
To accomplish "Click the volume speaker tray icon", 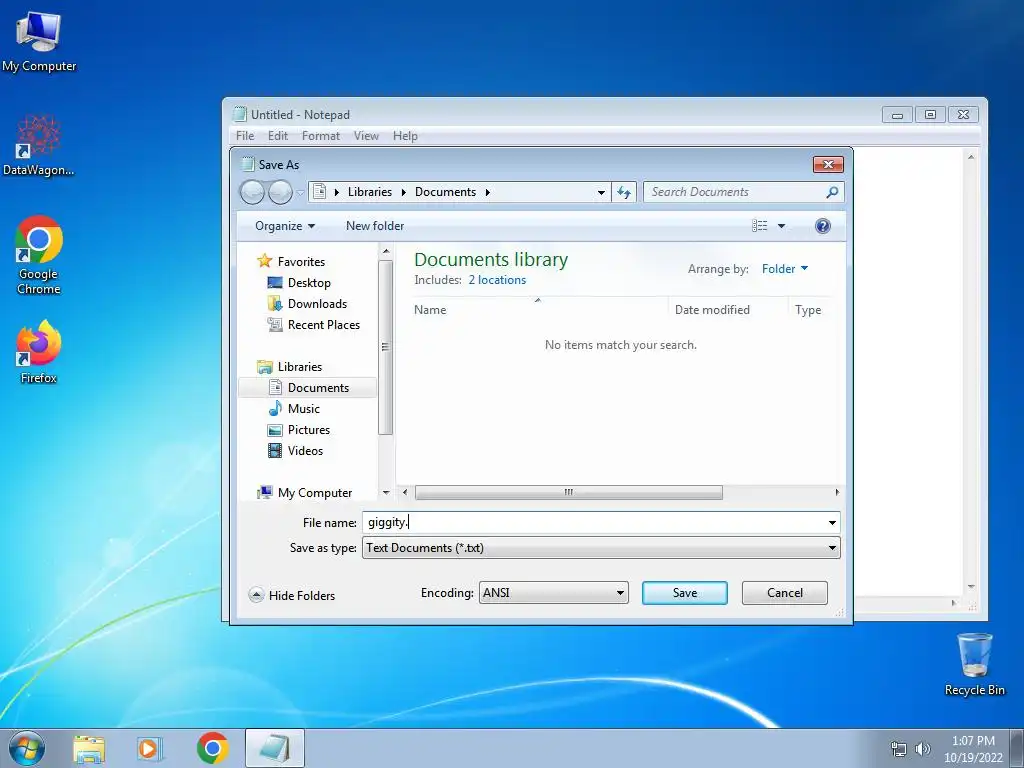I will click(922, 749).
